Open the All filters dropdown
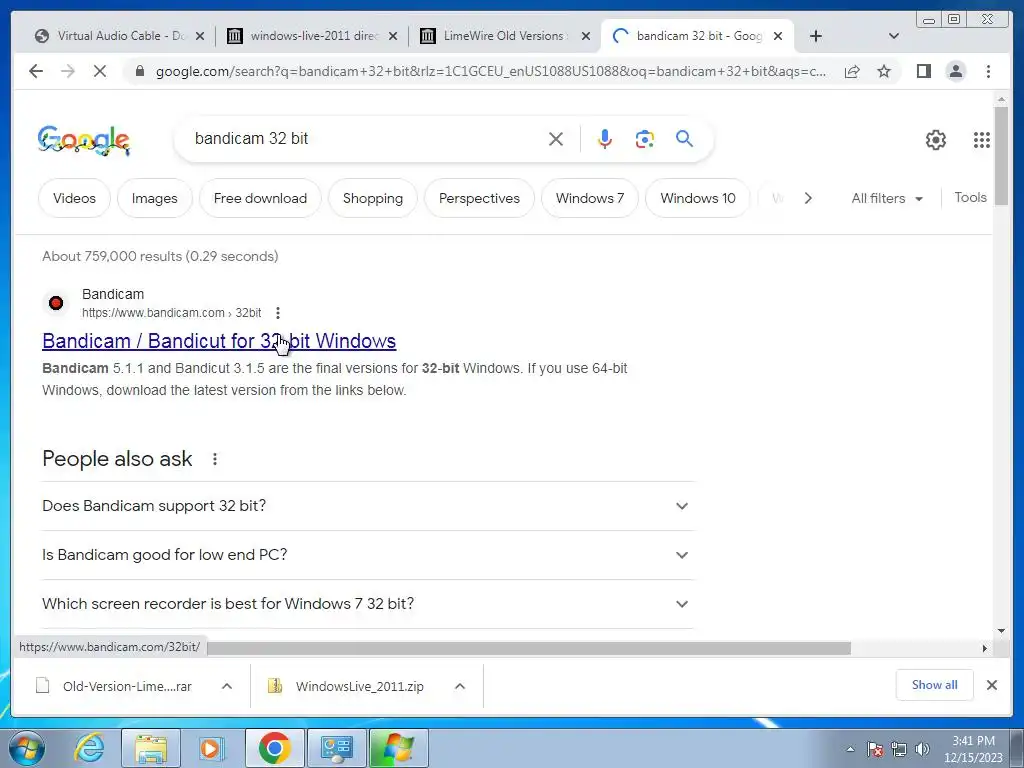The width and height of the screenshot is (1024, 768). 887,198
